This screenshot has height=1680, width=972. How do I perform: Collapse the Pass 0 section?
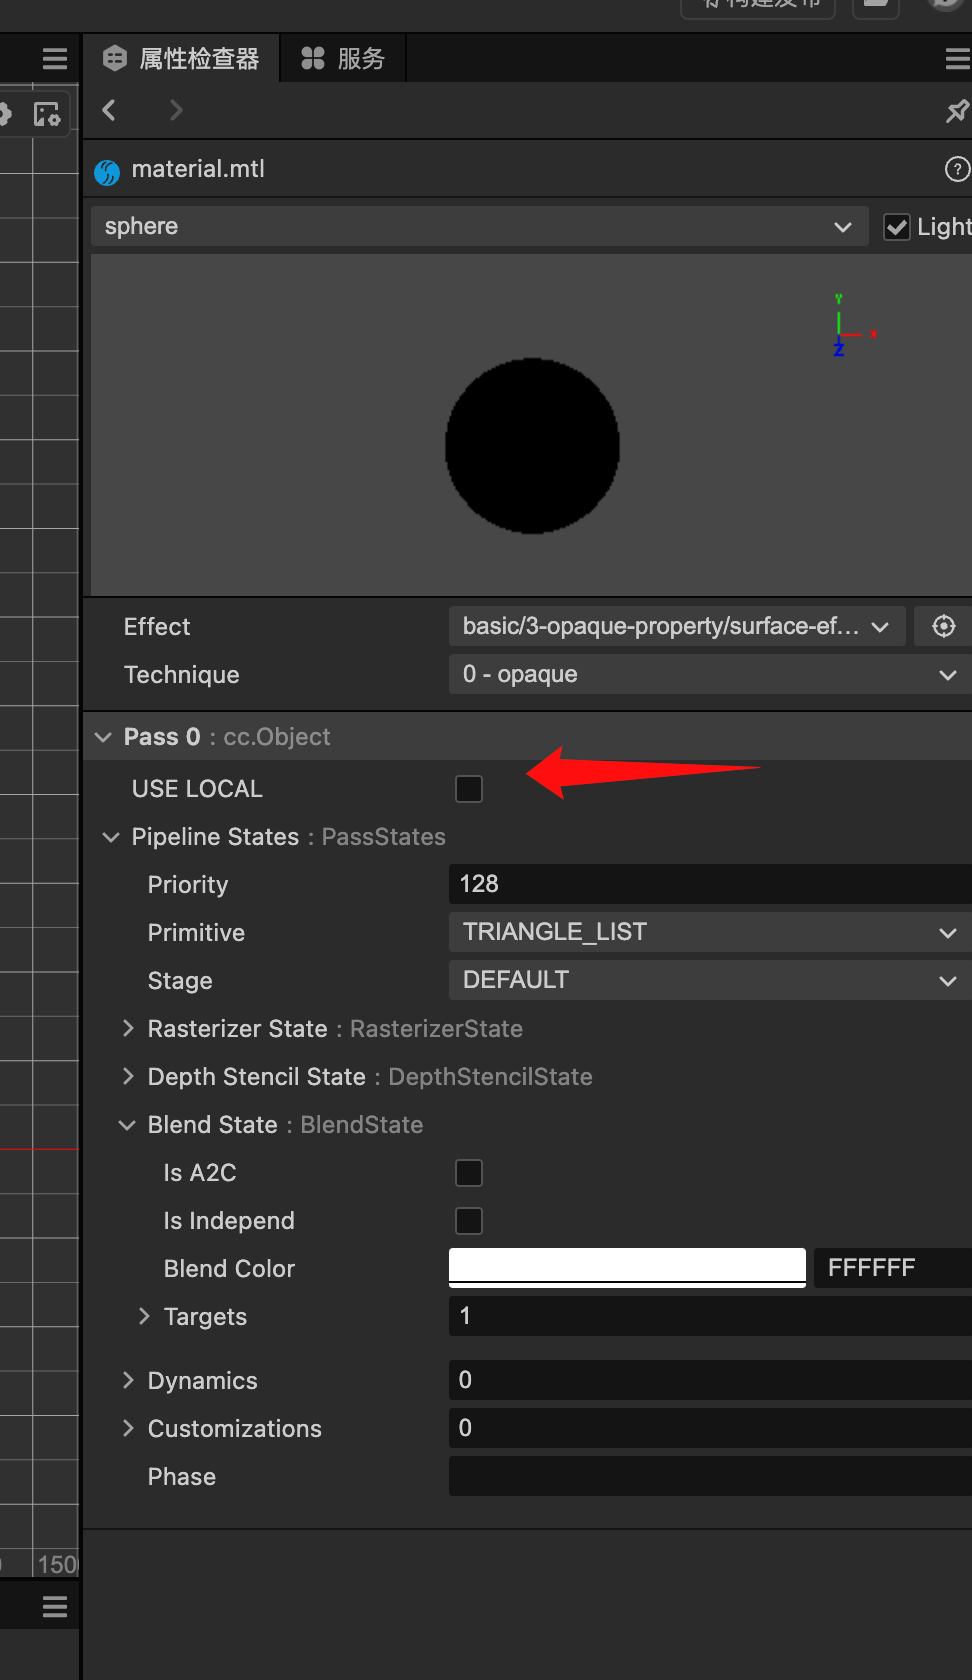coord(103,737)
